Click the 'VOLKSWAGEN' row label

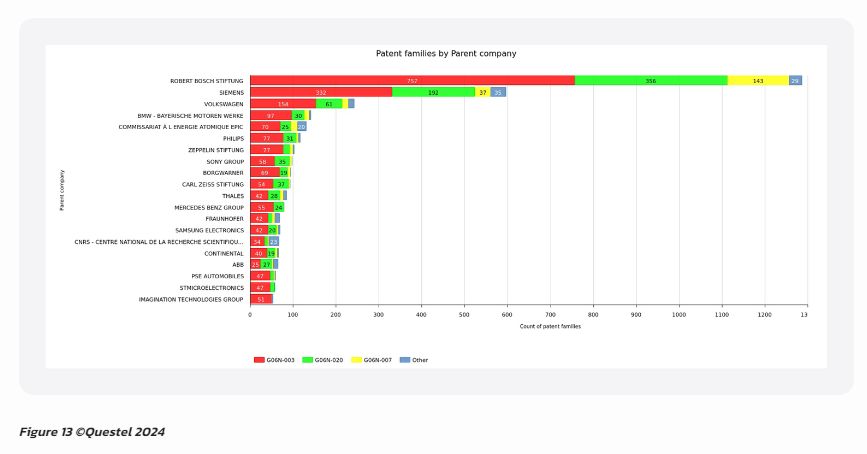click(x=223, y=105)
